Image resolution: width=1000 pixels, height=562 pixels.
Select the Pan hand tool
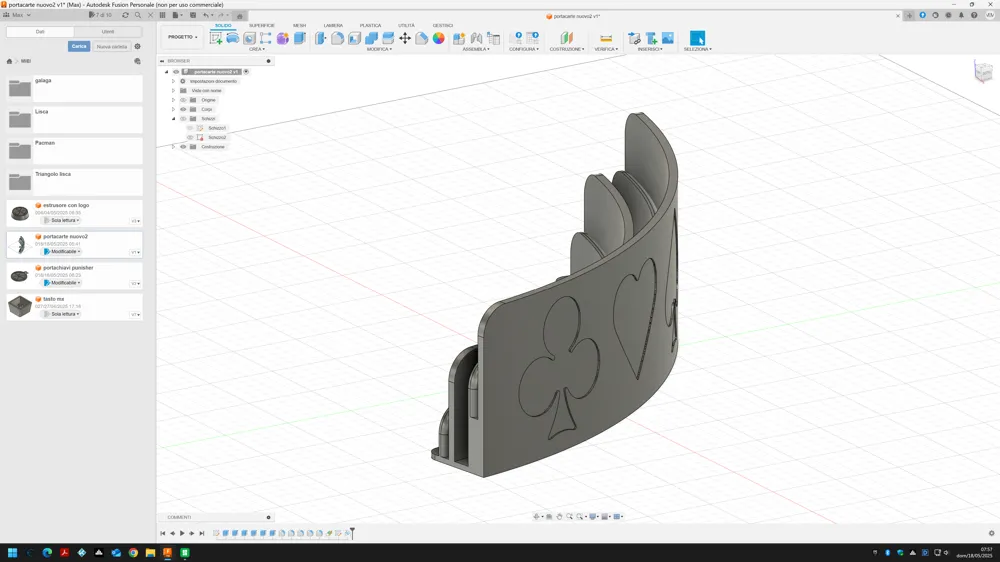click(559, 517)
